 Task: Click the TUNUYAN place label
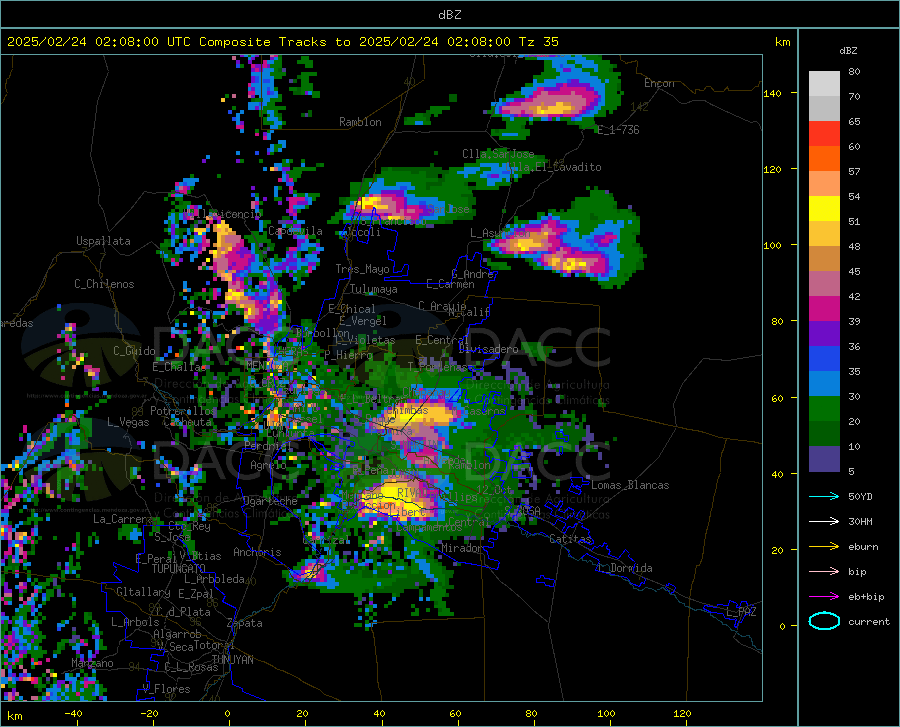pos(232,660)
